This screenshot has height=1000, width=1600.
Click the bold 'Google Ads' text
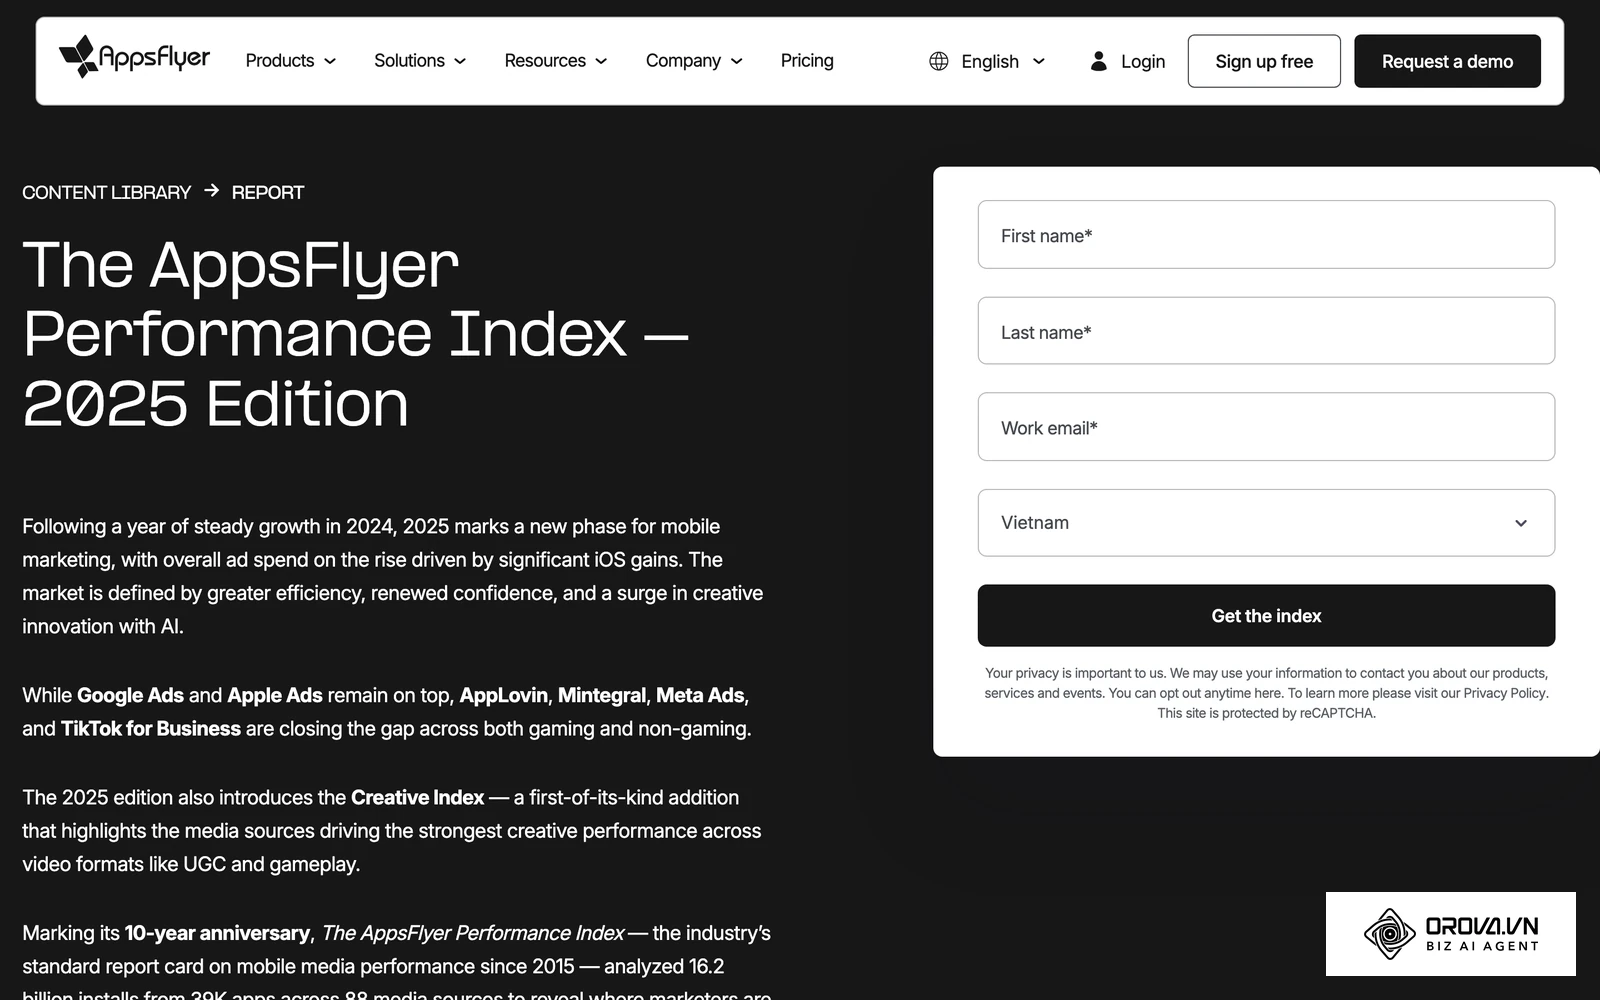click(x=130, y=695)
